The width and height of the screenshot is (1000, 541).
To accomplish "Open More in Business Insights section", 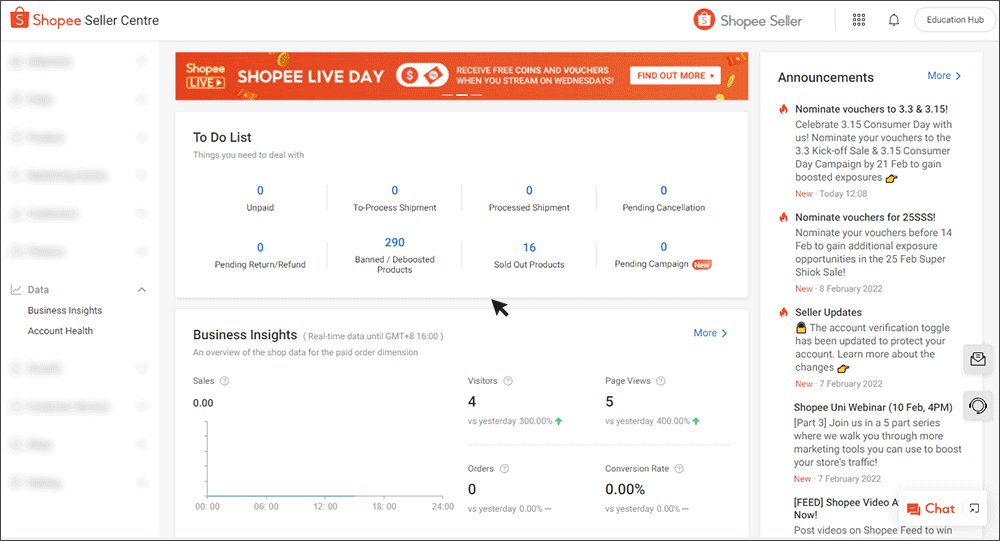I will [710, 333].
